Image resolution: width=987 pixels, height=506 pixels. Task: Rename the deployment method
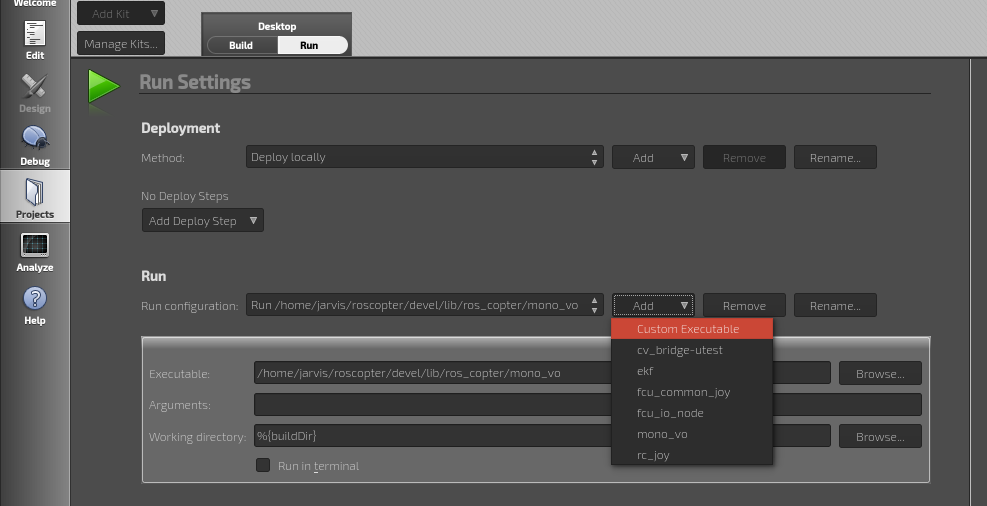pyautogui.click(x=835, y=157)
